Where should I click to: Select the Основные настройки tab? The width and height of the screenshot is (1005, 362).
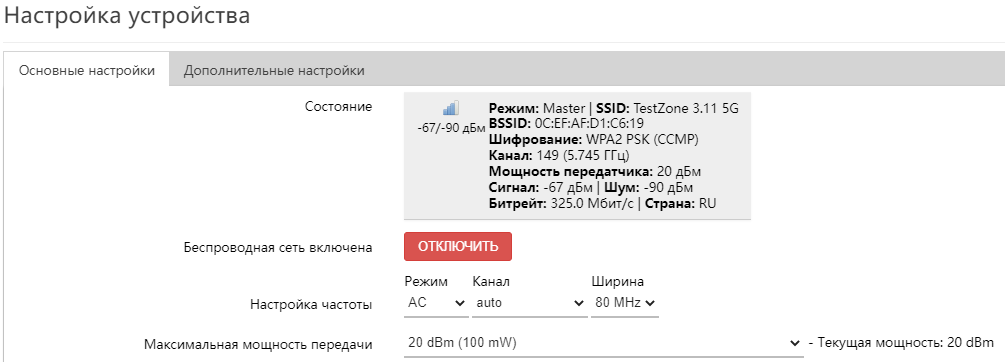point(87,70)
